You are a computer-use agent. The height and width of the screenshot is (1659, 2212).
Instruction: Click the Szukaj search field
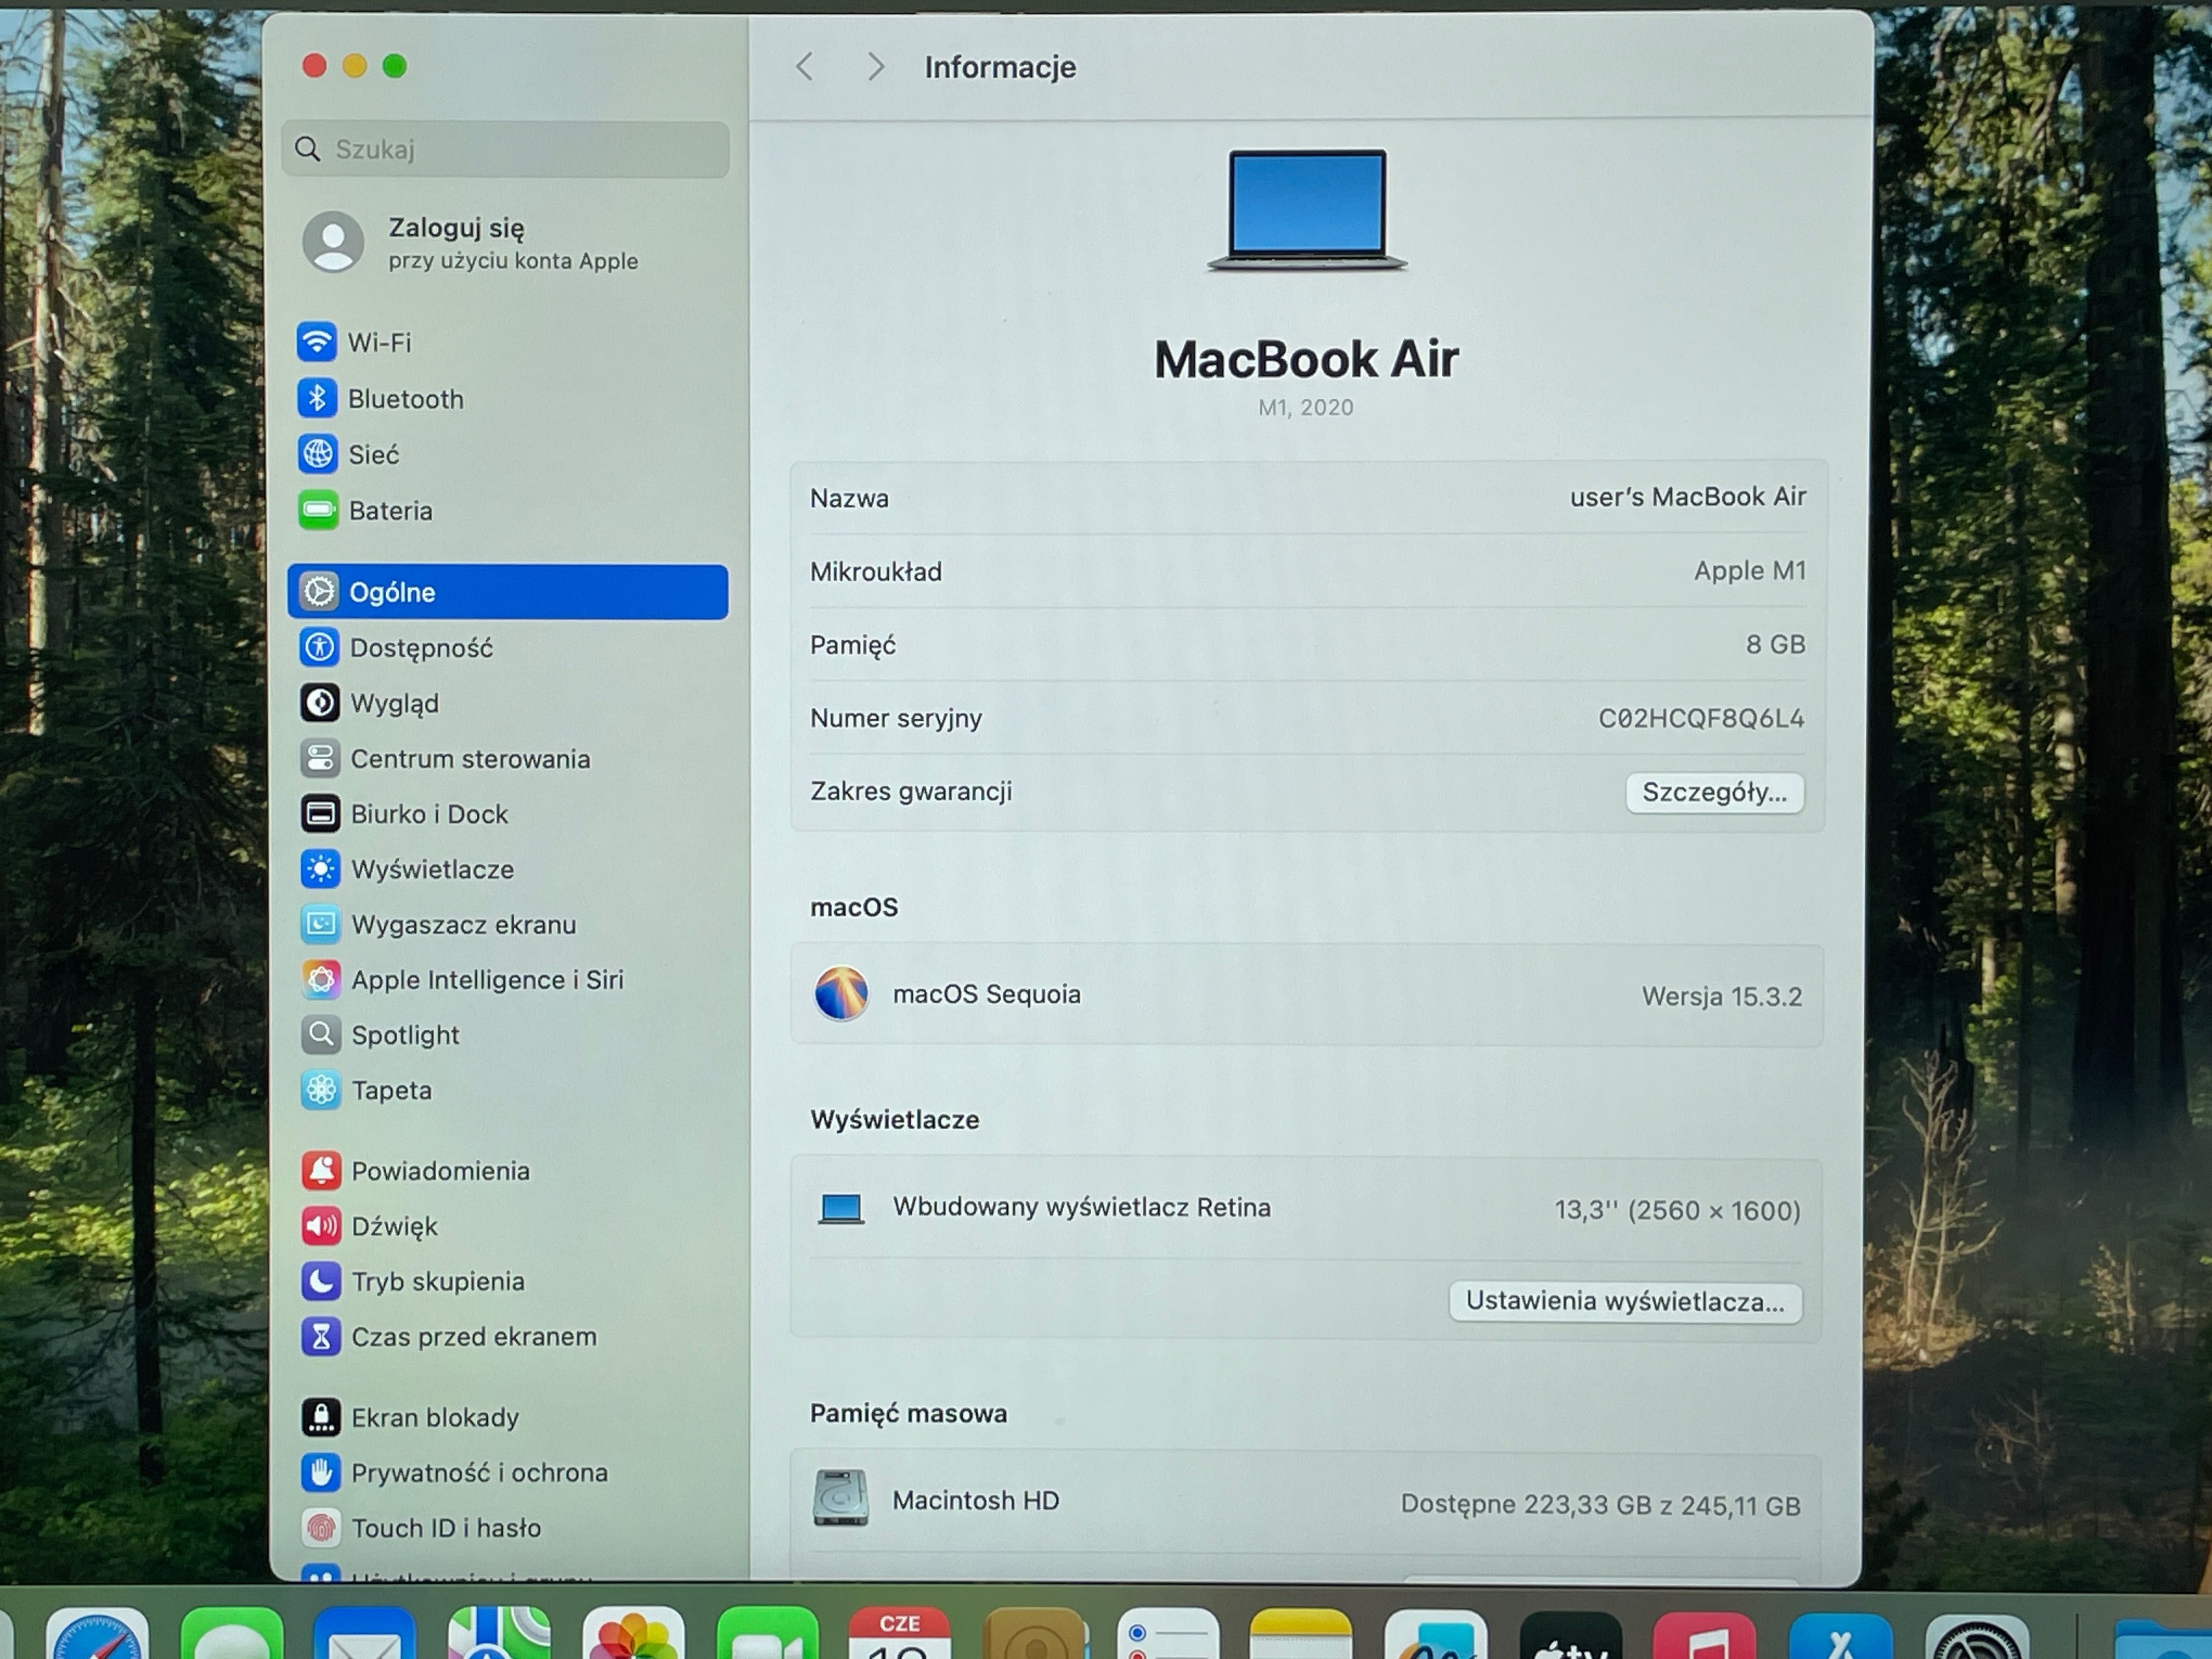coord(506,149)
